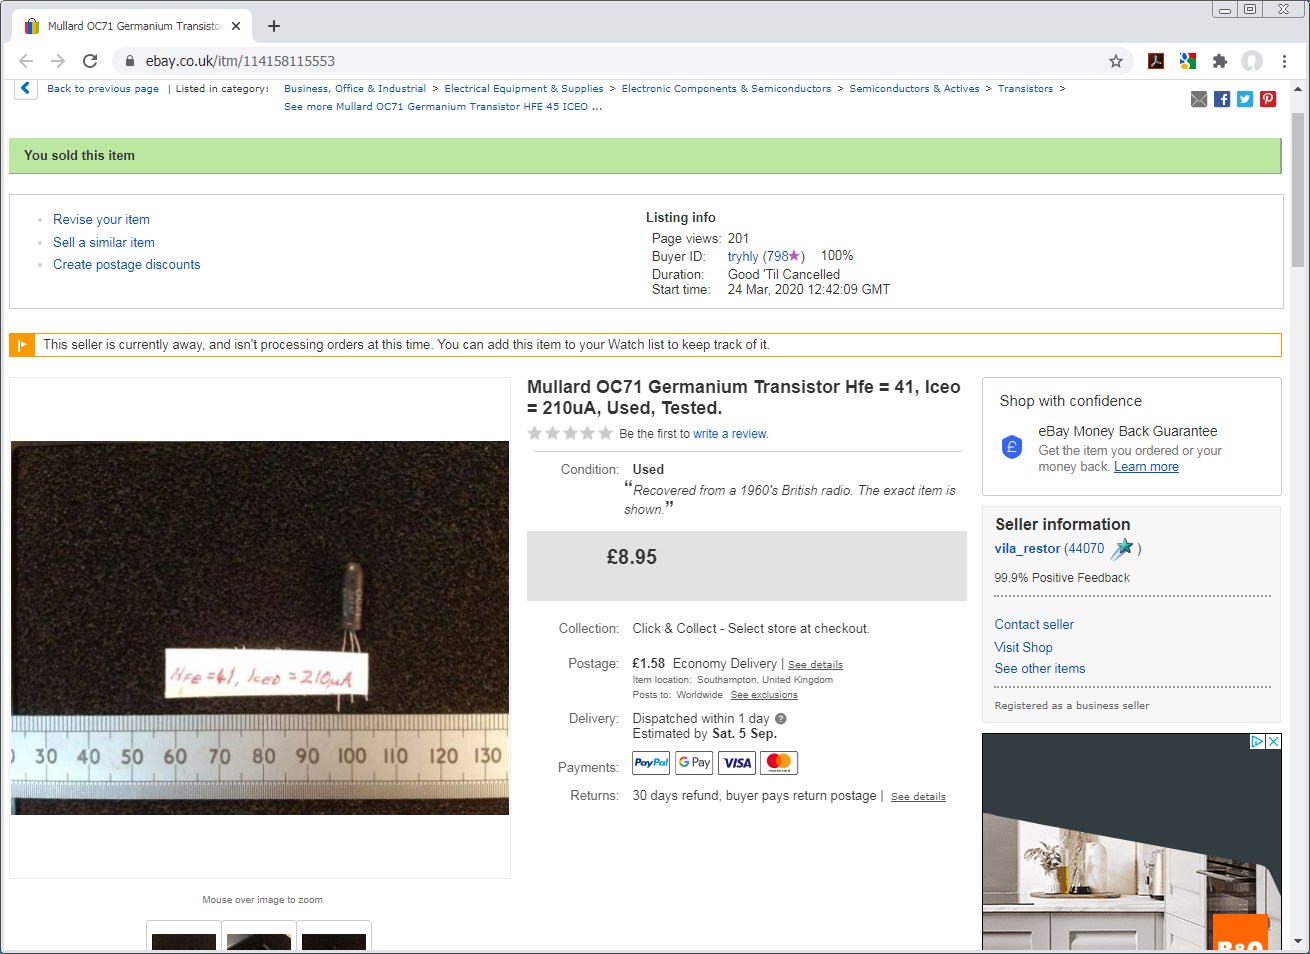
Task: Click the browser forward arrow
Action: [x=58, y=61]
